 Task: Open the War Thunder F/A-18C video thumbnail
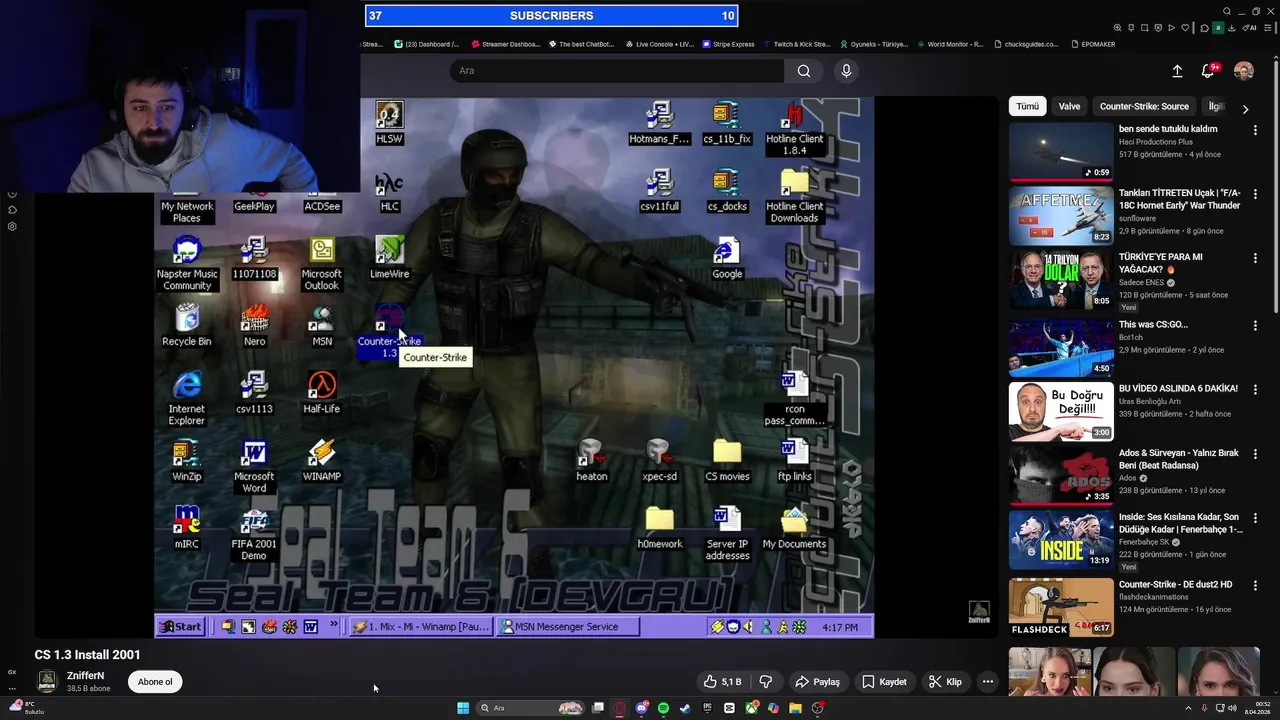tap(1061, 215)
